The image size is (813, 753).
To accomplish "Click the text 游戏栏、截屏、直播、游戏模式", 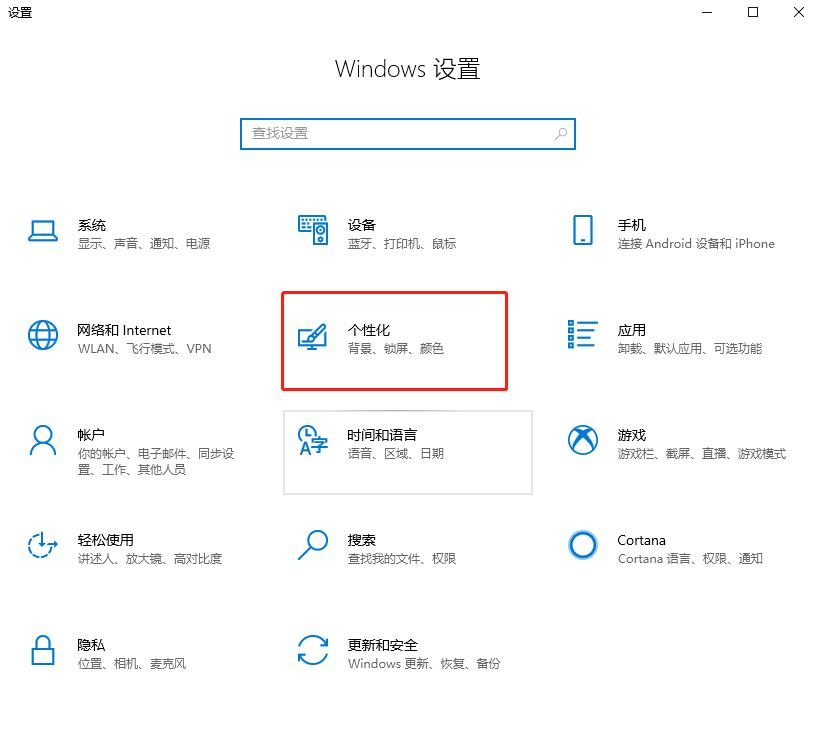I will [702, 454].
